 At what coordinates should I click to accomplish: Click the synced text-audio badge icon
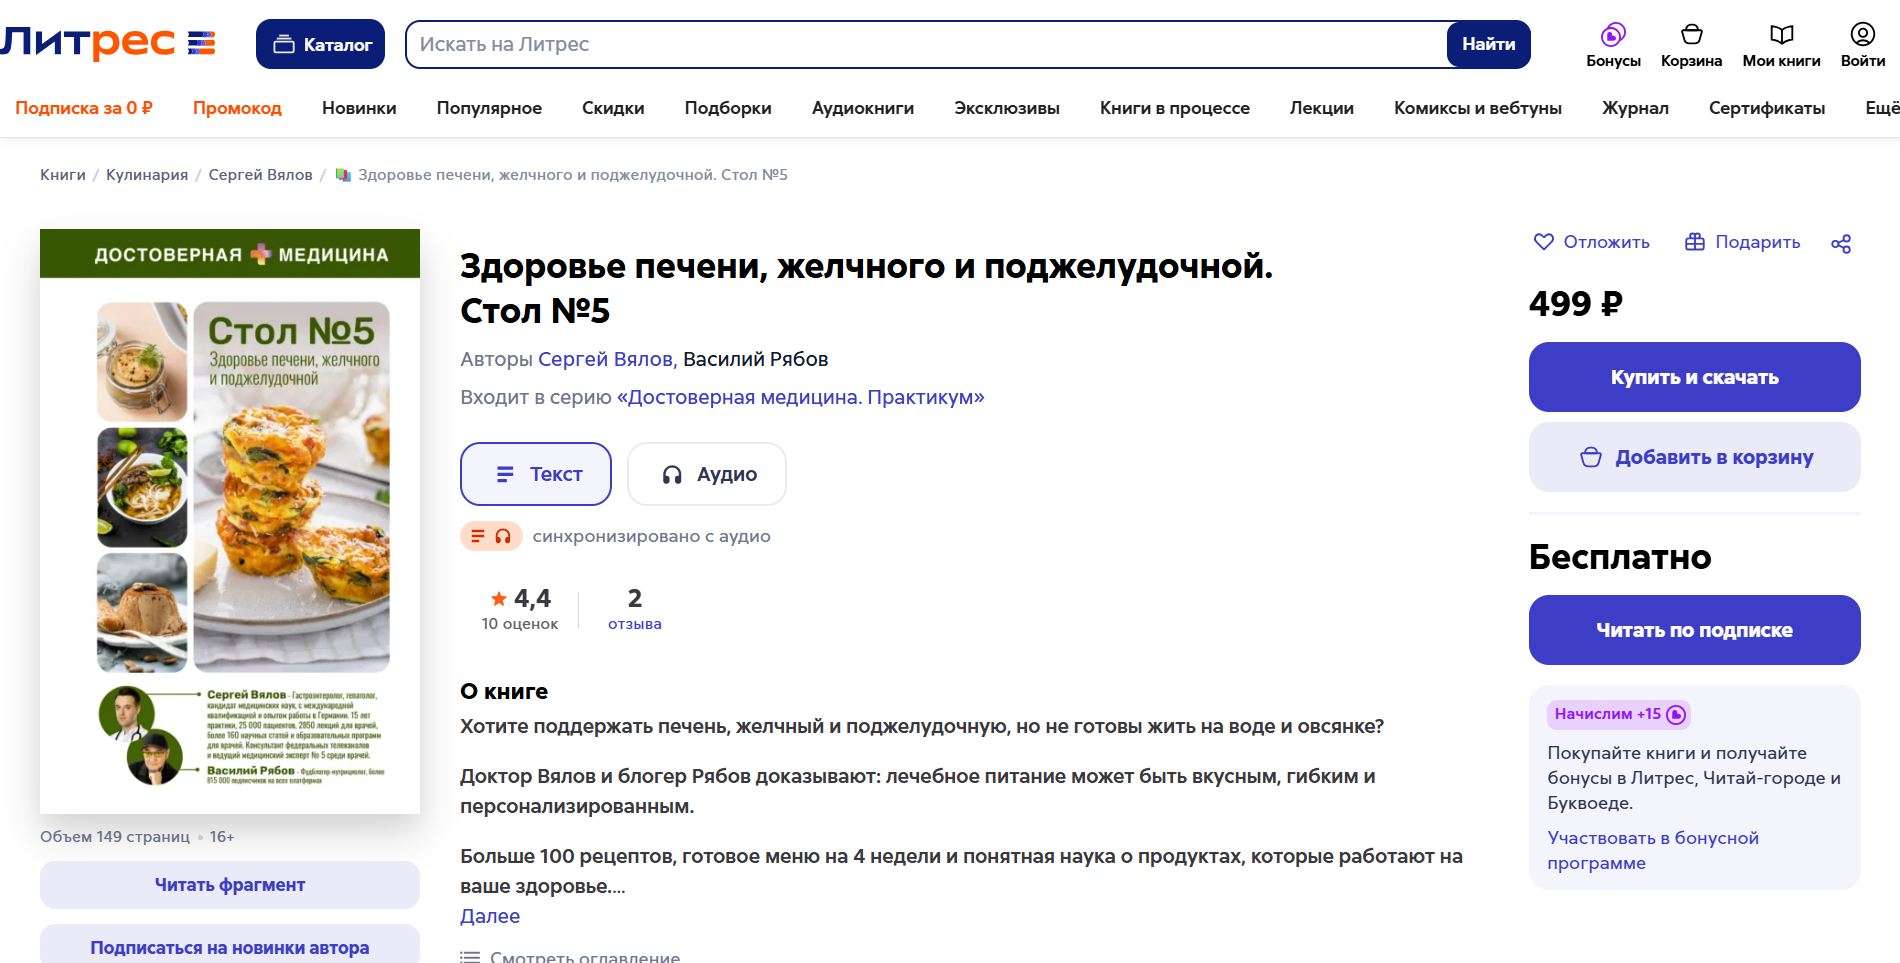click(x=490, y=536)
